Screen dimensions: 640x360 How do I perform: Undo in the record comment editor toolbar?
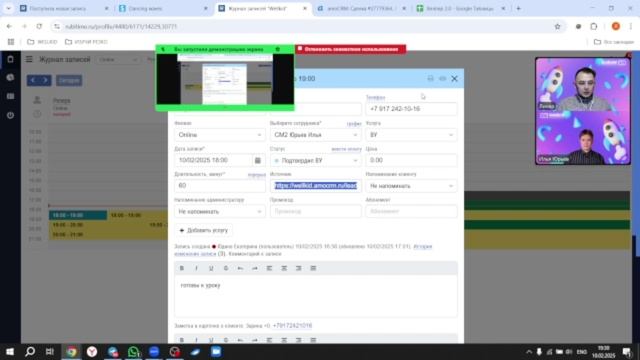(240, 268)
